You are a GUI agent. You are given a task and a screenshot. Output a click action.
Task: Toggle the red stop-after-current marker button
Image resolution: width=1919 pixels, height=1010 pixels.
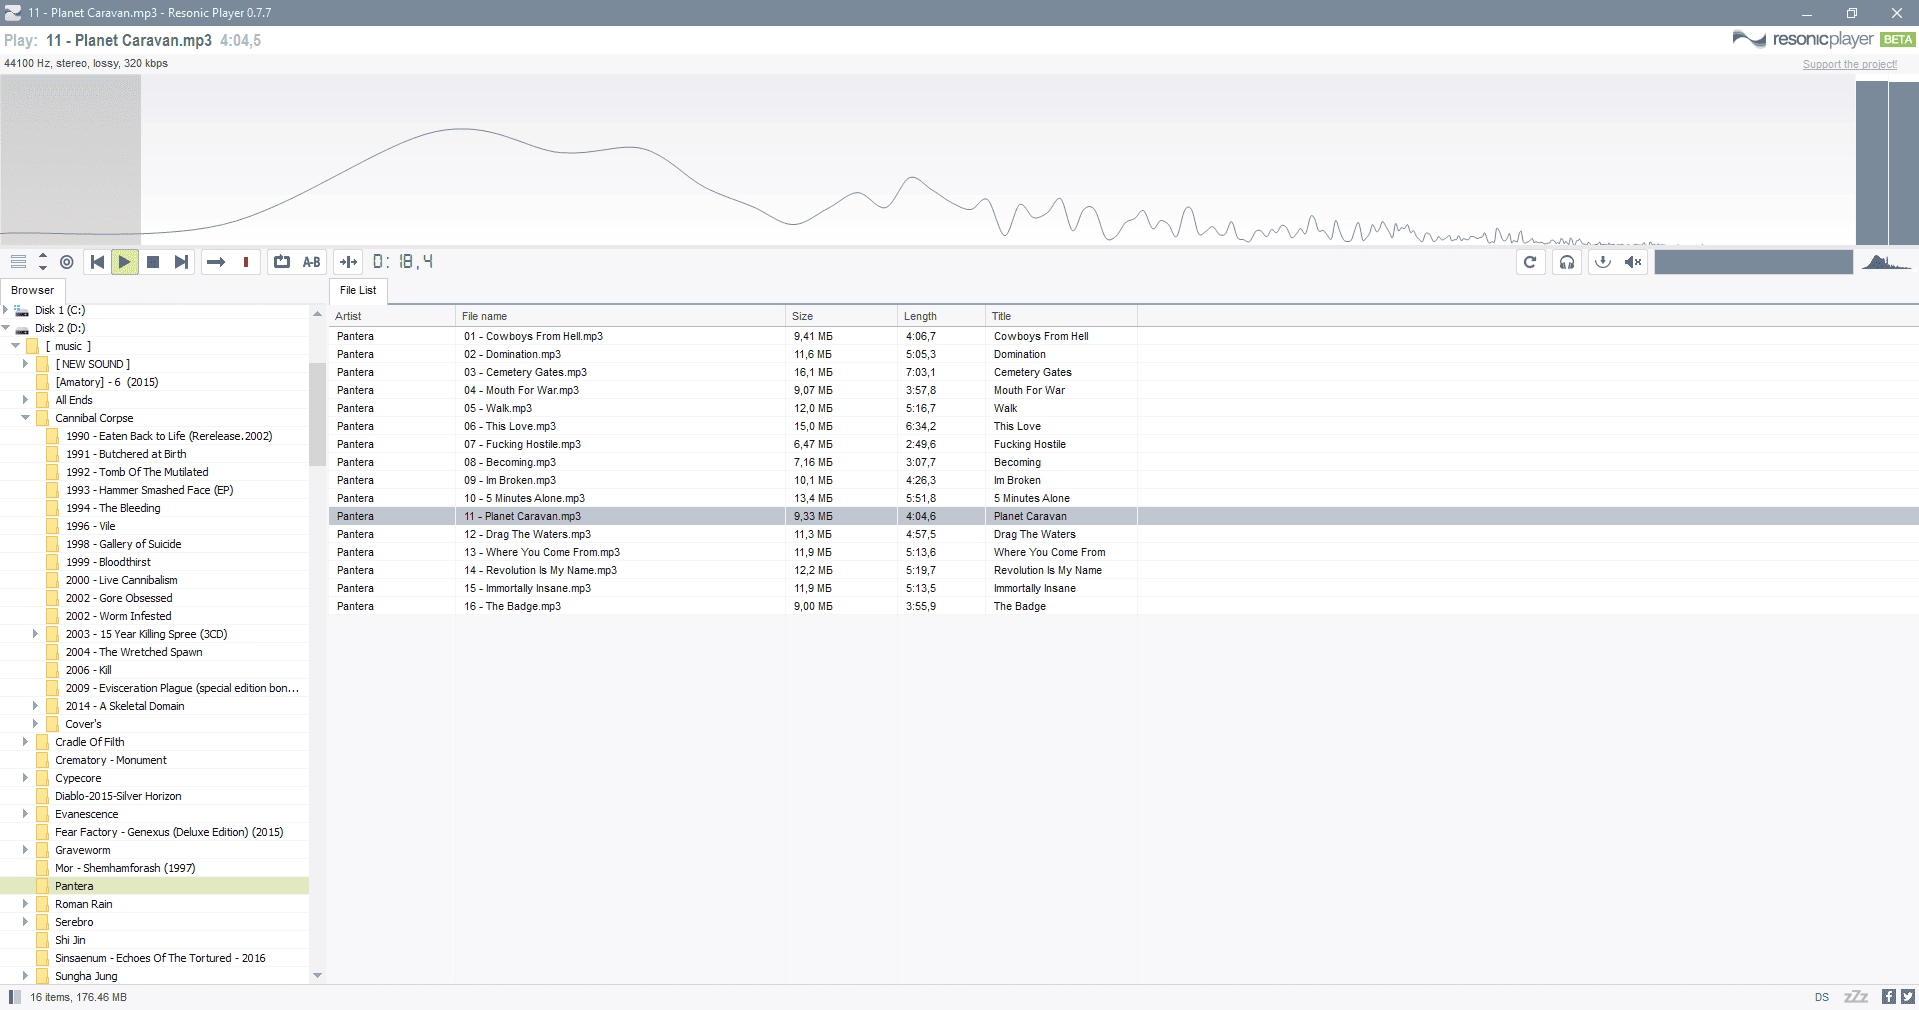pyautogui.click(x=246, y=262)
